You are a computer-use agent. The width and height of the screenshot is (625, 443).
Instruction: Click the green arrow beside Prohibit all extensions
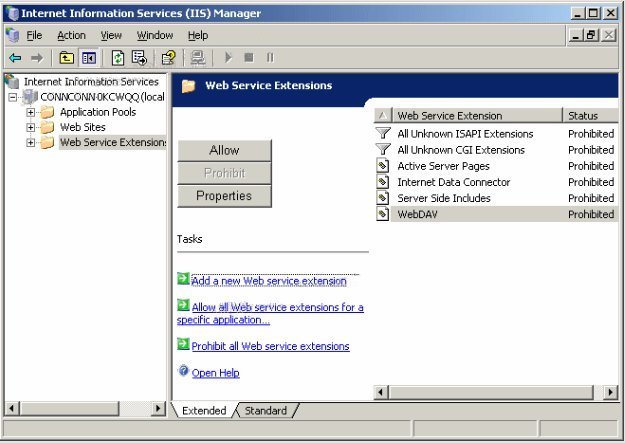coord(183,344)
